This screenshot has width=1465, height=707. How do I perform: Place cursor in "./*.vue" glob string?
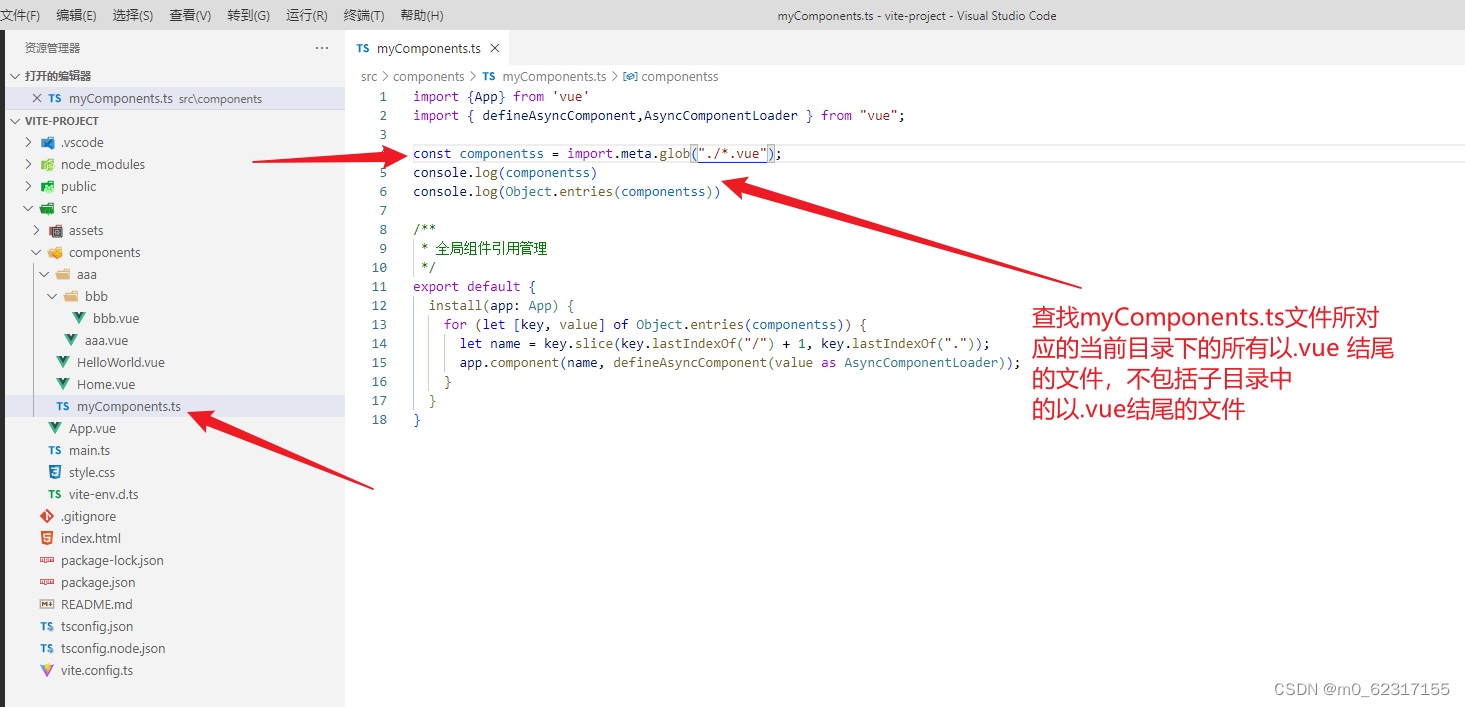[732, 154]
